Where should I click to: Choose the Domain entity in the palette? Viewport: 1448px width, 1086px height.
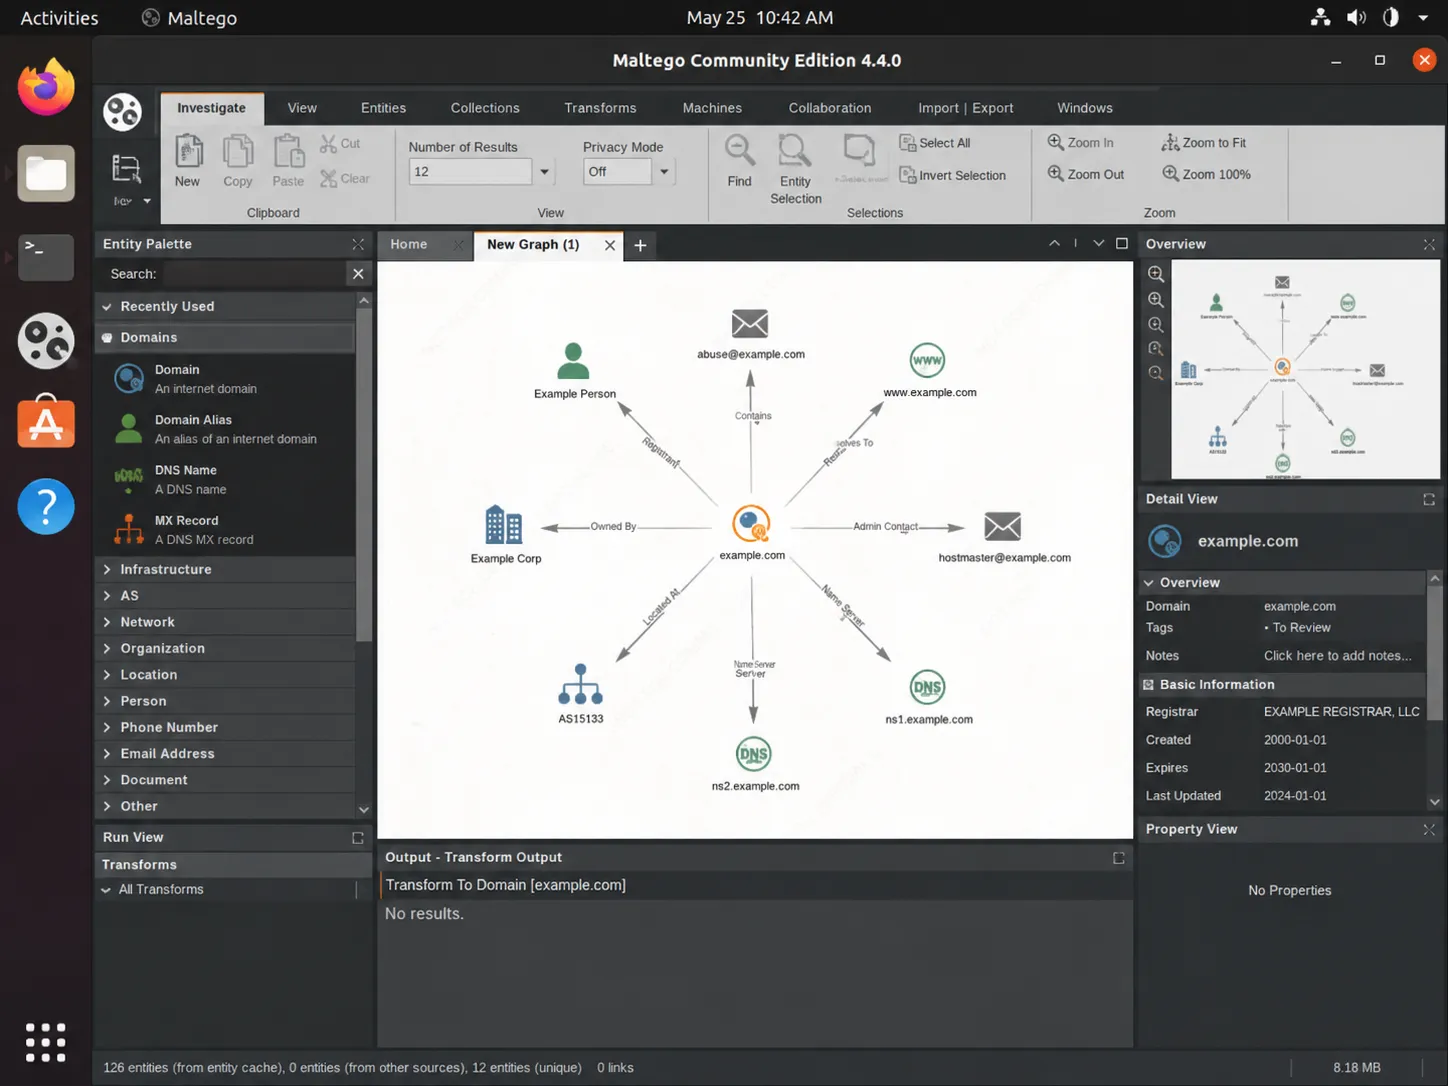coord(226,379)
